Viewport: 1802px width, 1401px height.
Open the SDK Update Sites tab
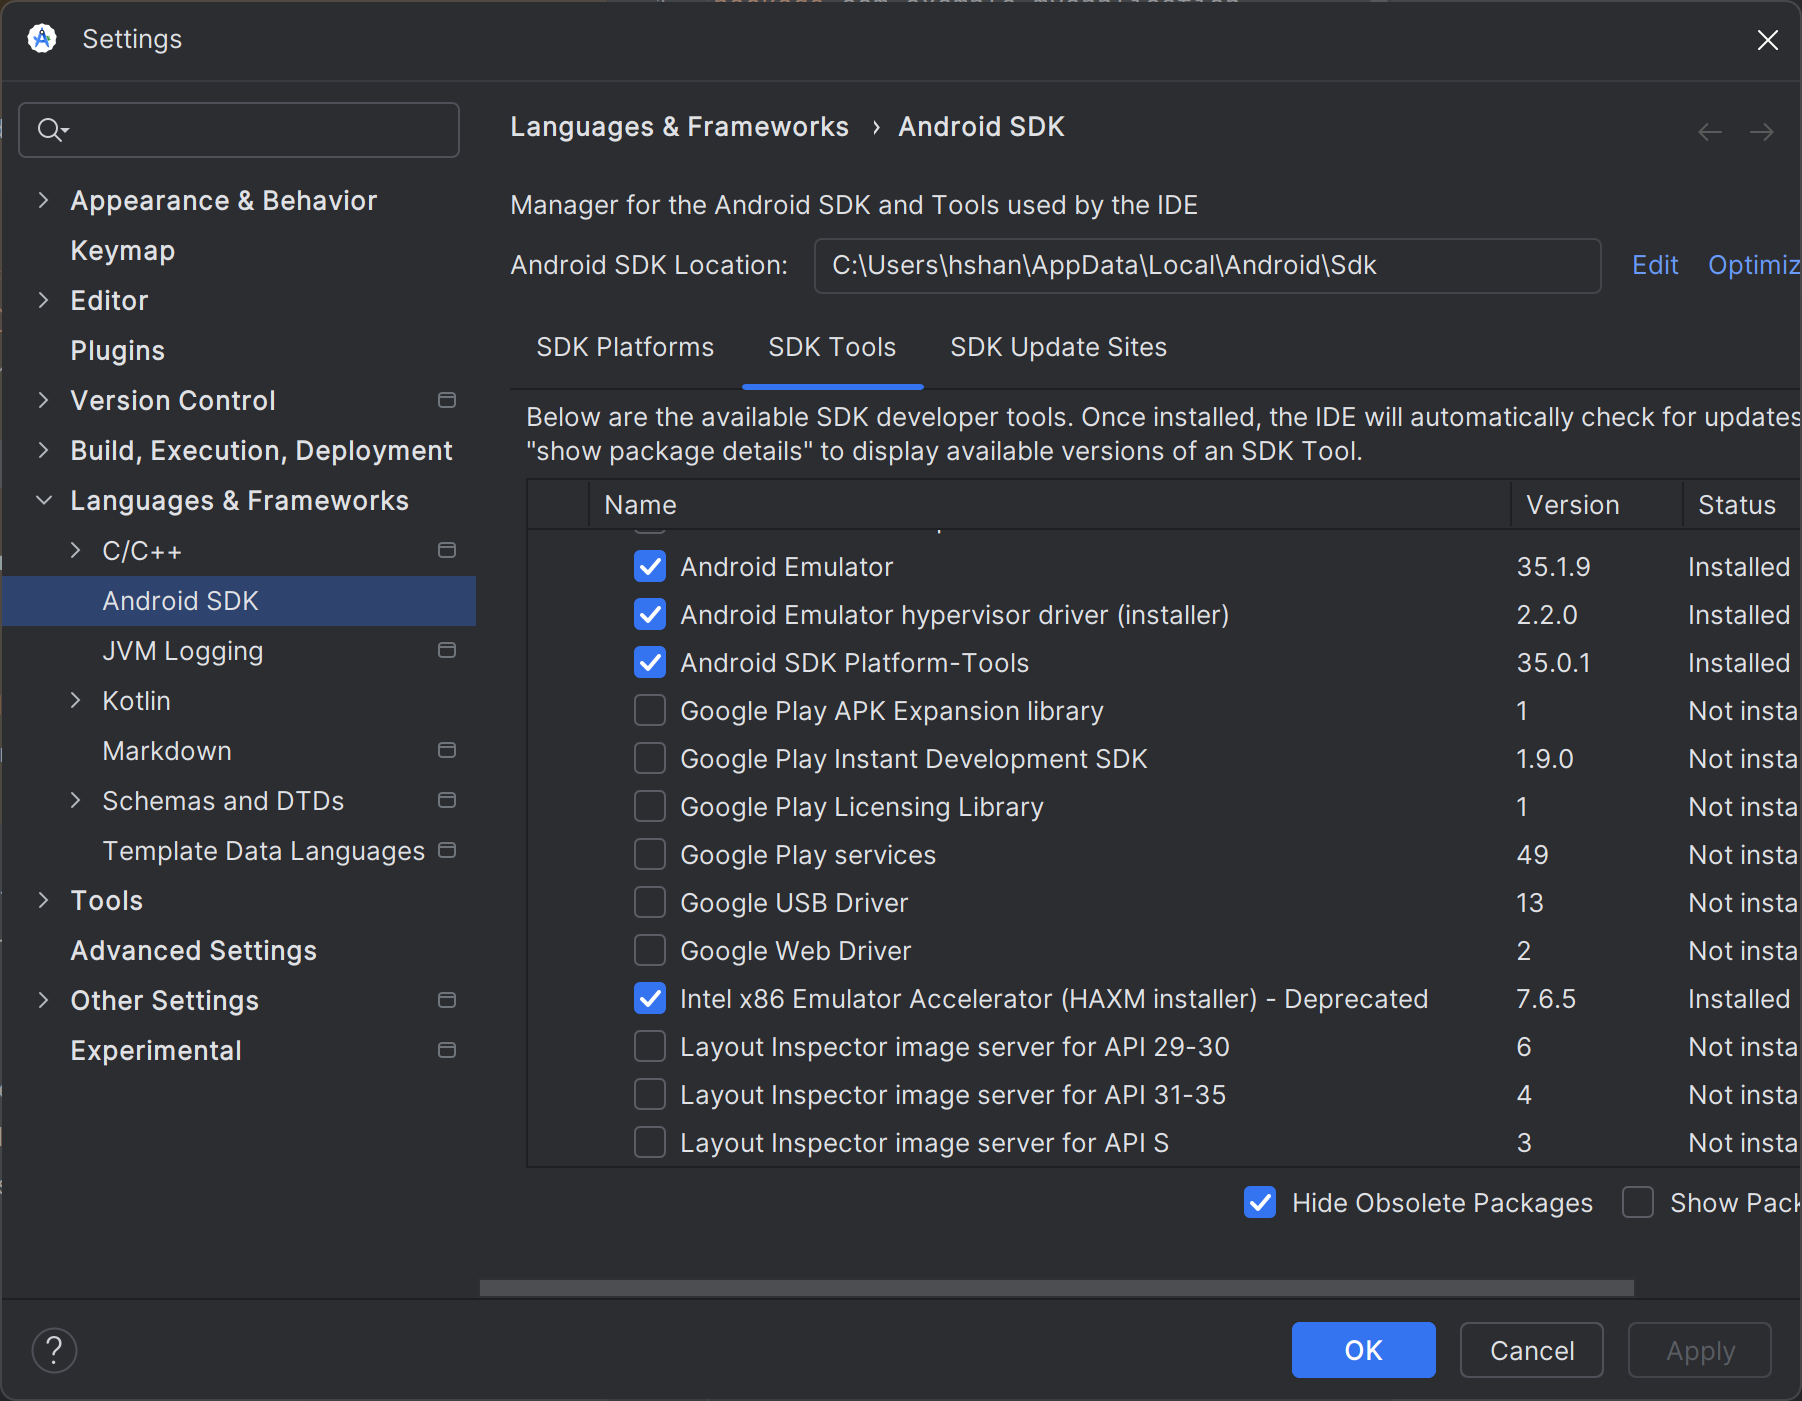[1058, 347]
